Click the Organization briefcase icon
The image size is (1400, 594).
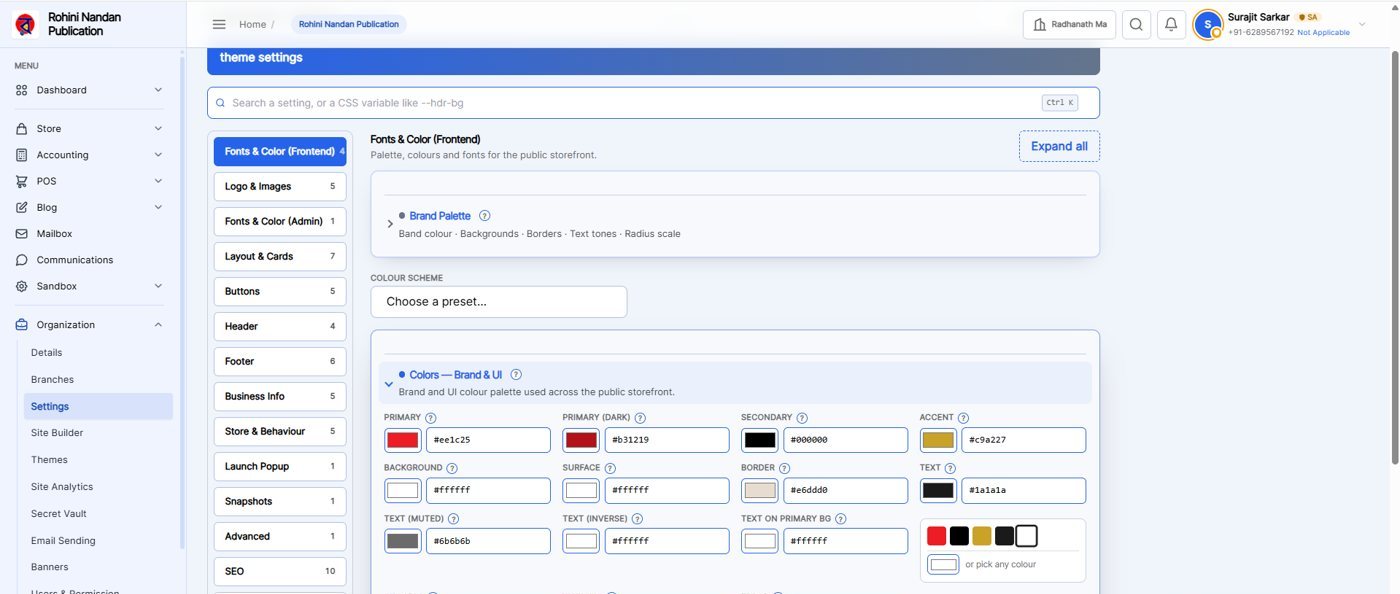[x=22, y=325]
